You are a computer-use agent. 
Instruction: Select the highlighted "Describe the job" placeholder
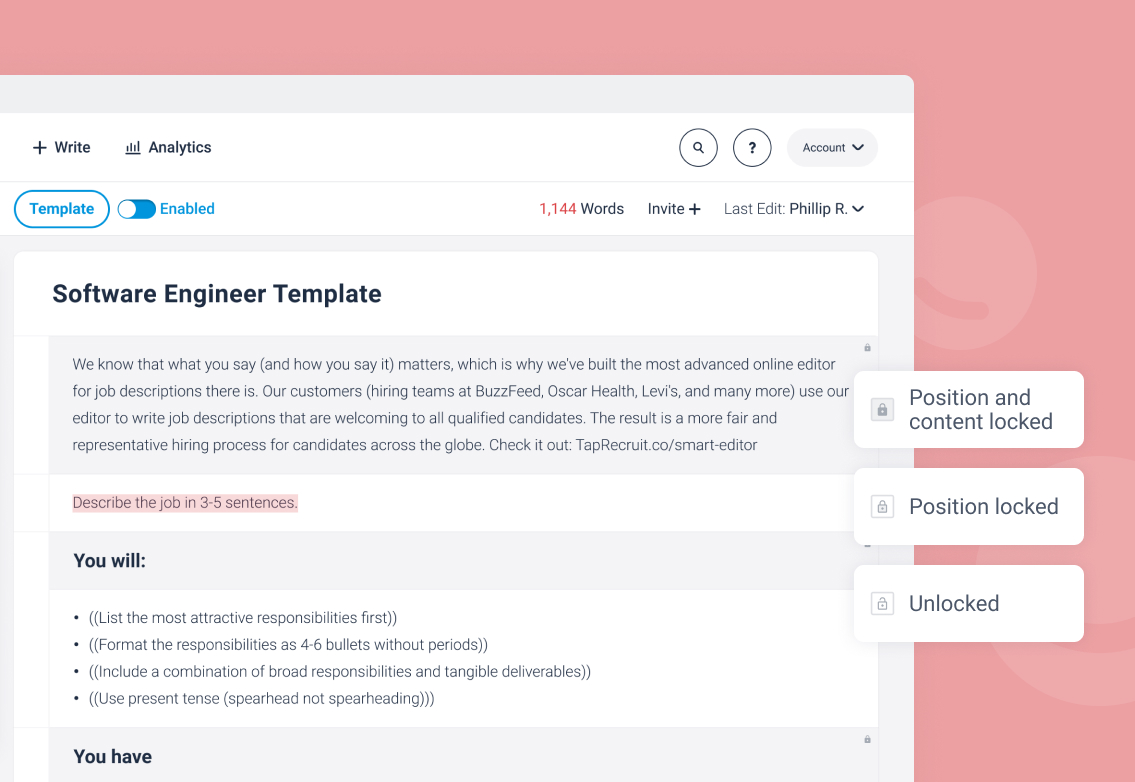(x=184, y=502)
